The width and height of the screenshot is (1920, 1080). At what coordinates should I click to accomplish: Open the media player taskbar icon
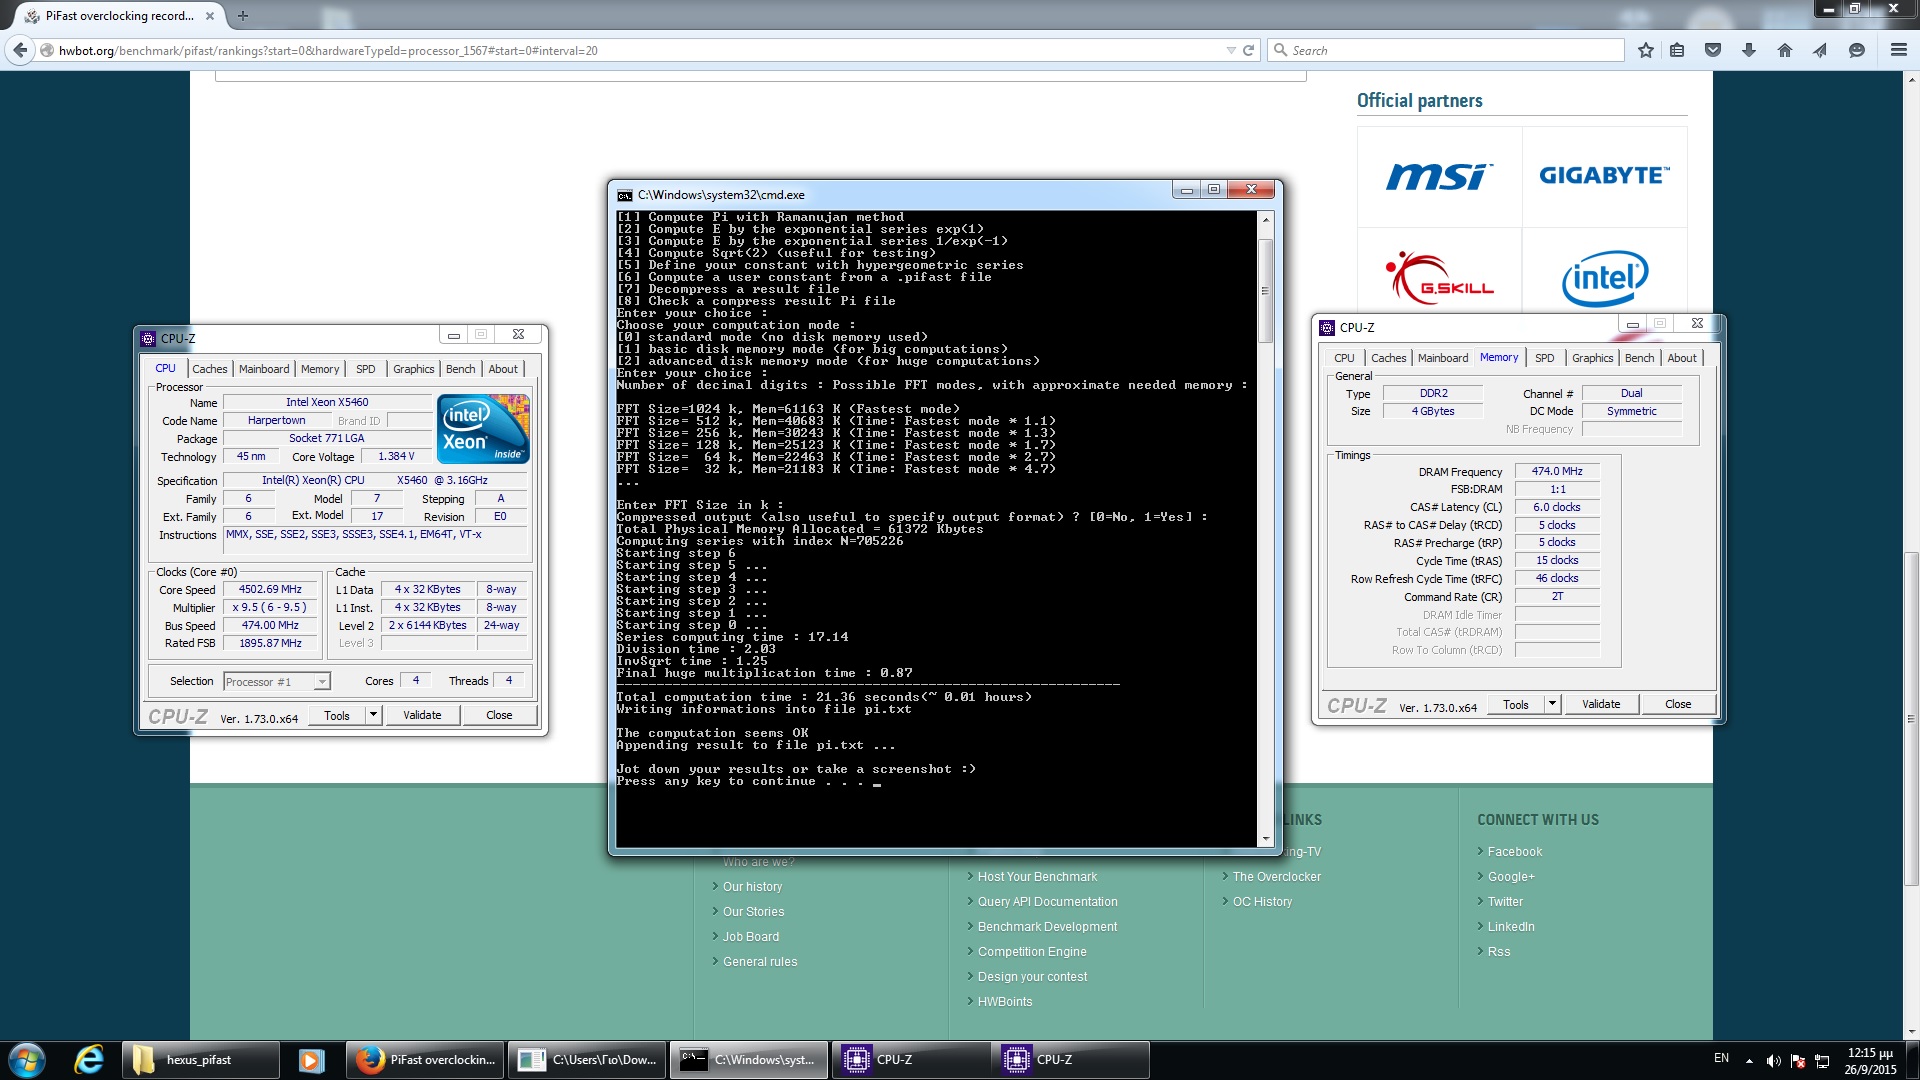click(x=311, y=1060)
